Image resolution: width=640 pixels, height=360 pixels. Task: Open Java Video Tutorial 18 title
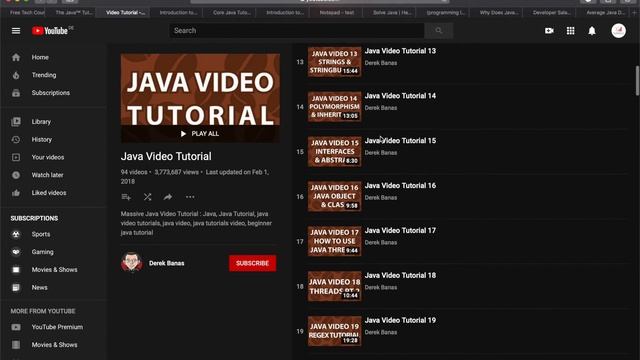coord(400,276)
